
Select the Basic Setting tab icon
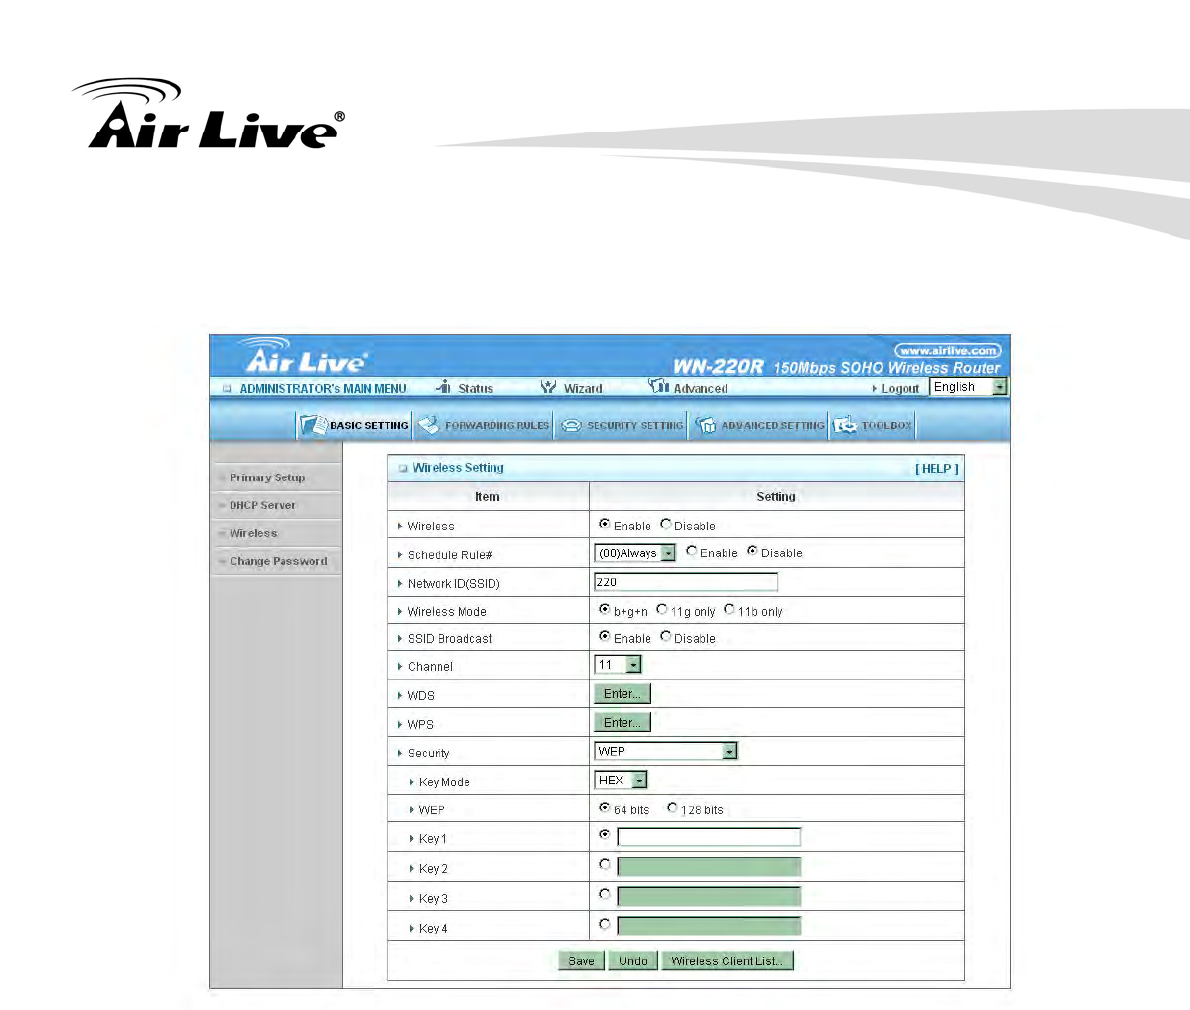pos(313,425)
